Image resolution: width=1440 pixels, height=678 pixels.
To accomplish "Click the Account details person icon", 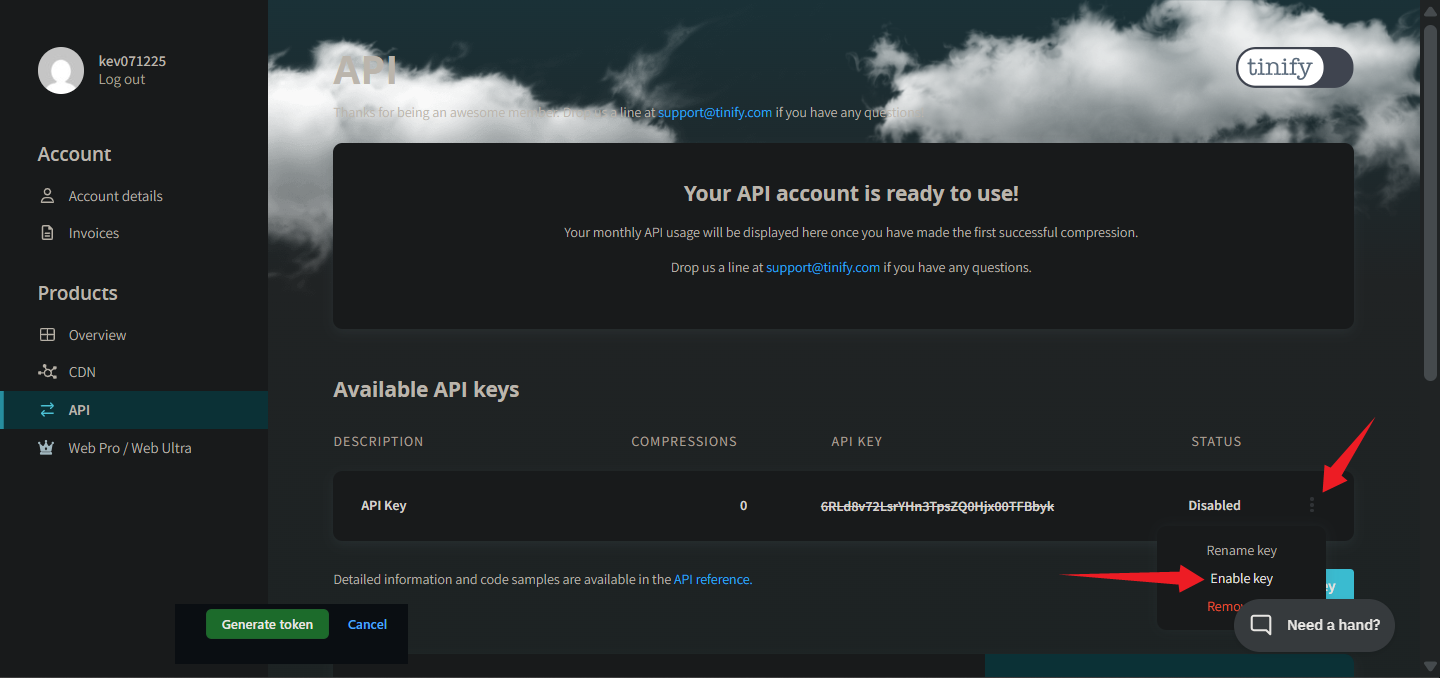I will [47, 196].
